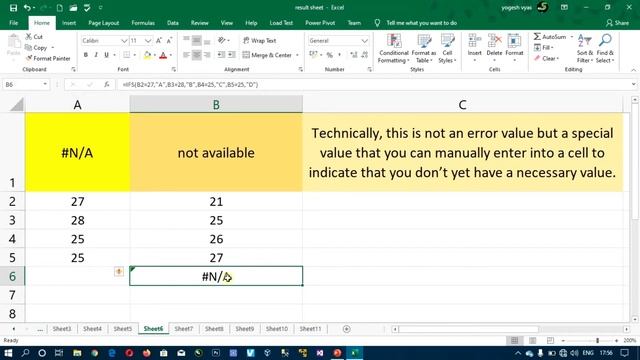
Task: Increase decimal places
Action: (x=353, y=55)
